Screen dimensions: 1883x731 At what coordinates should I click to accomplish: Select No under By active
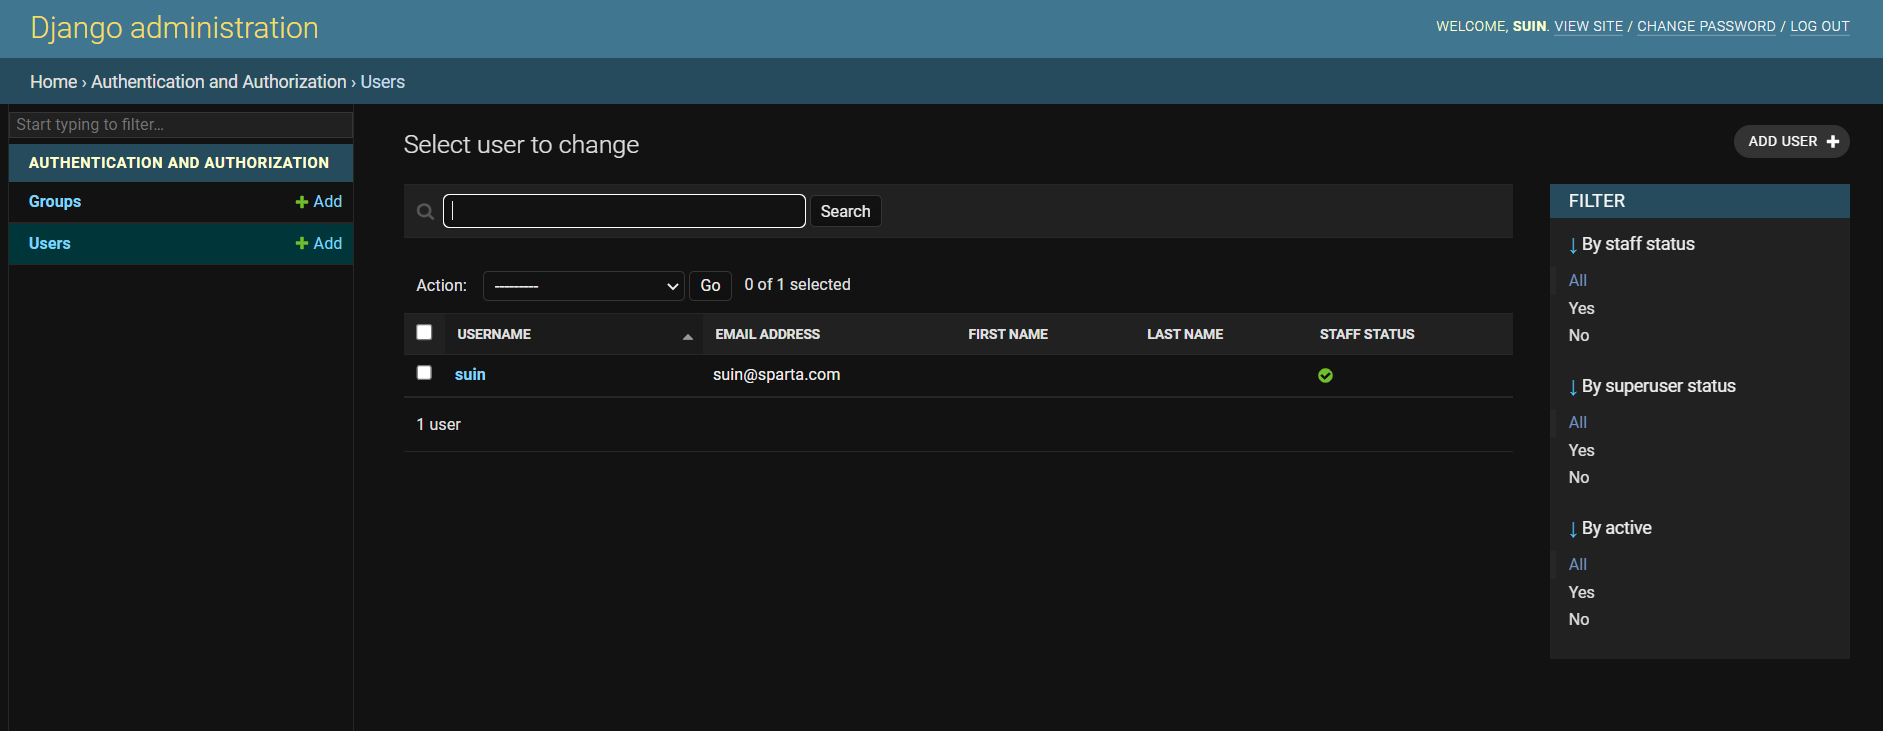tap(1578, 620)
